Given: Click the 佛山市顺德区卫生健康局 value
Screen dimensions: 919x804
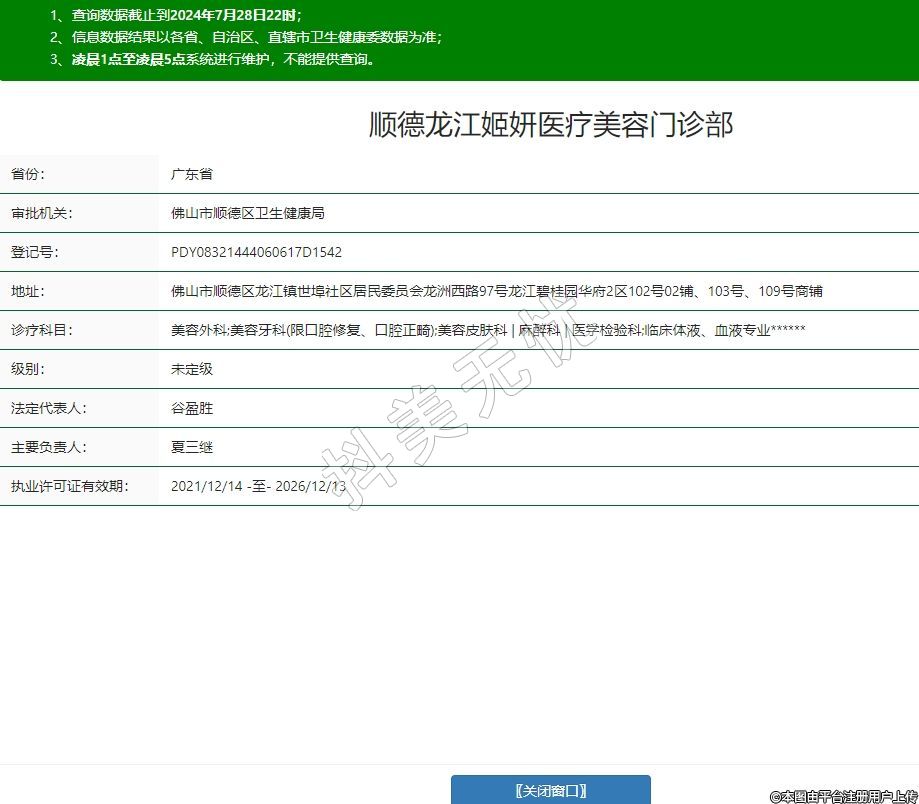Looking at the screenshot, I should [x=248, y=213].
